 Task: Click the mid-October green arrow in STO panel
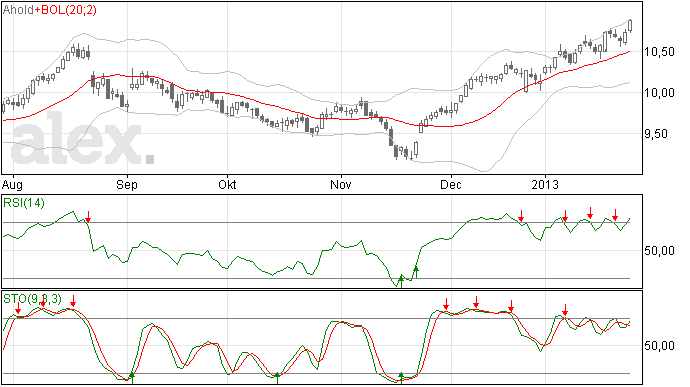click(x=277, y=377)
